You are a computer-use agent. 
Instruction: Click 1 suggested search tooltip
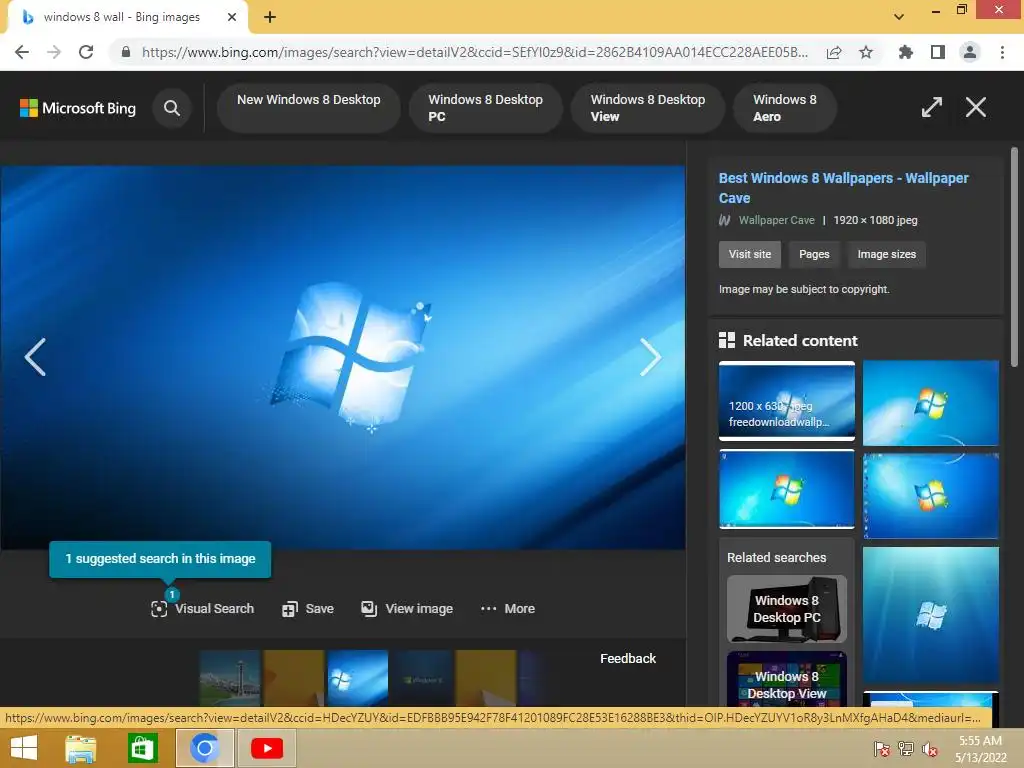coord(160,559)
